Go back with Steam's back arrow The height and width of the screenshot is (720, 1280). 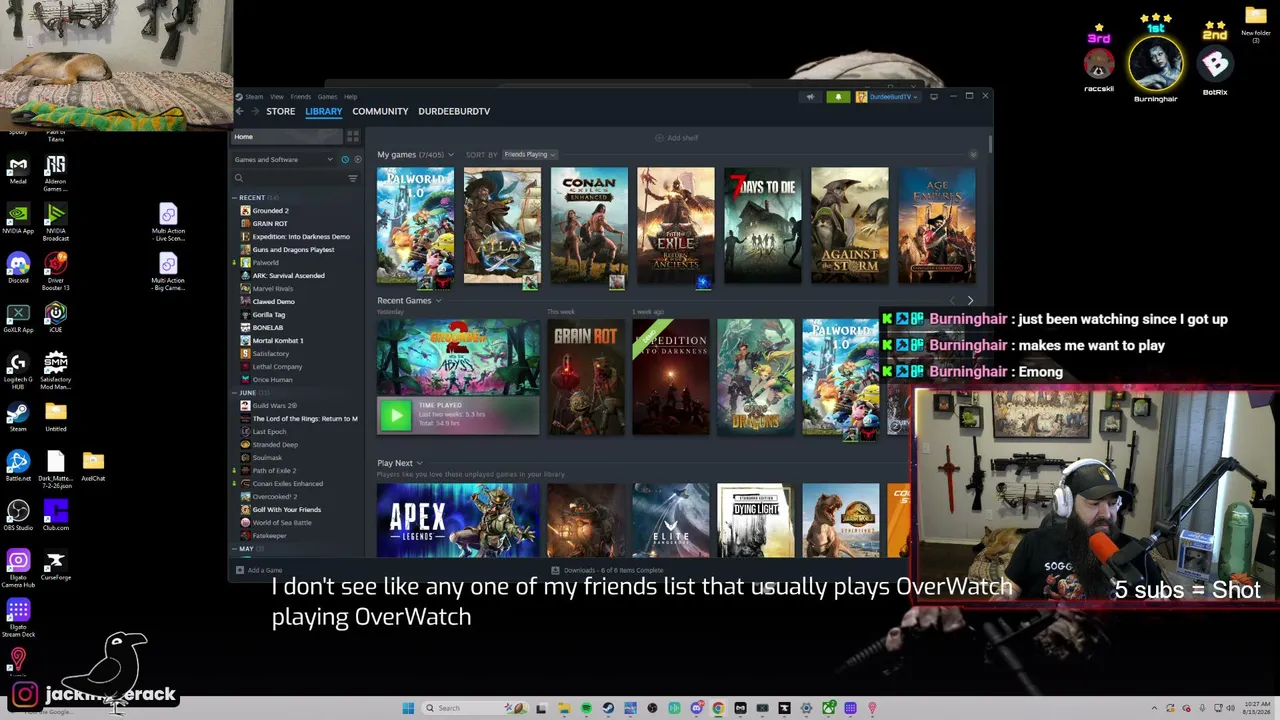[x=240, y=111]
